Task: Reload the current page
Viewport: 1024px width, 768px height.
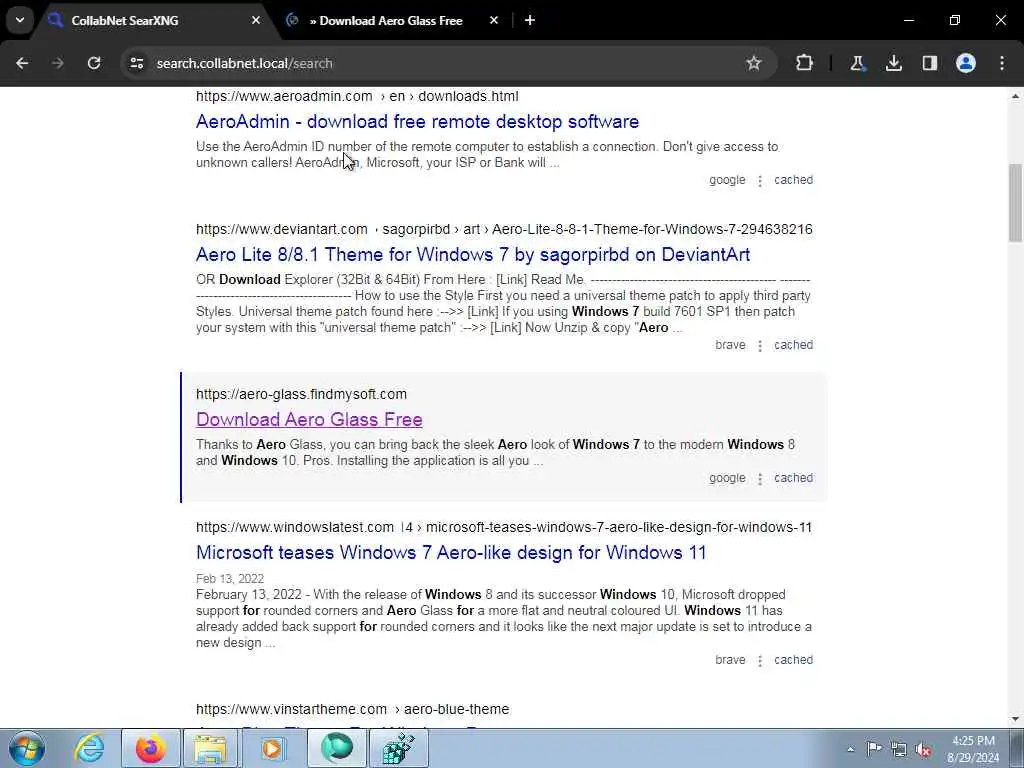Action: [x=94, y=63]
